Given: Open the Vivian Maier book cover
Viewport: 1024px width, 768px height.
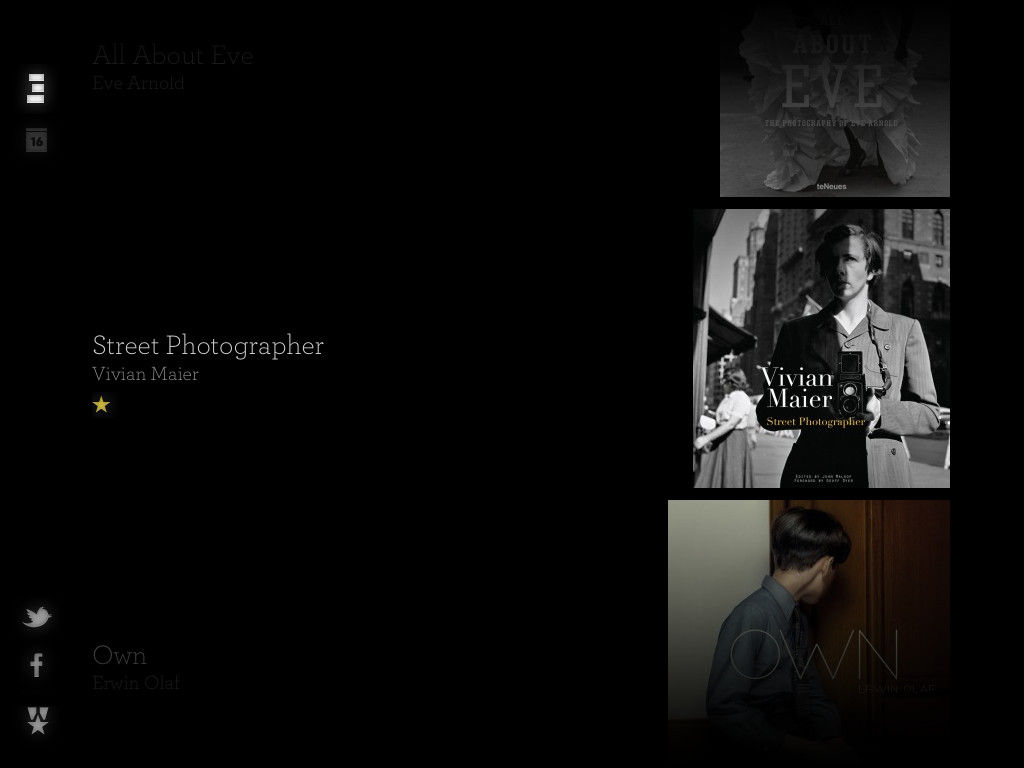Looking at the screenshot, I should click(x=822, y=348).
